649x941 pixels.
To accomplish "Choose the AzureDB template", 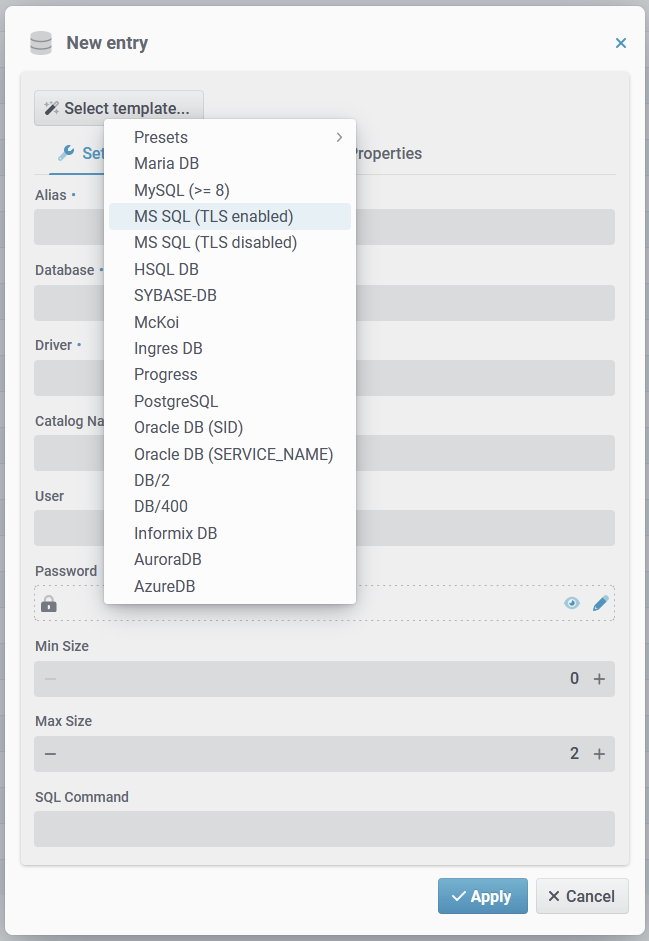I will click(230, 586).
